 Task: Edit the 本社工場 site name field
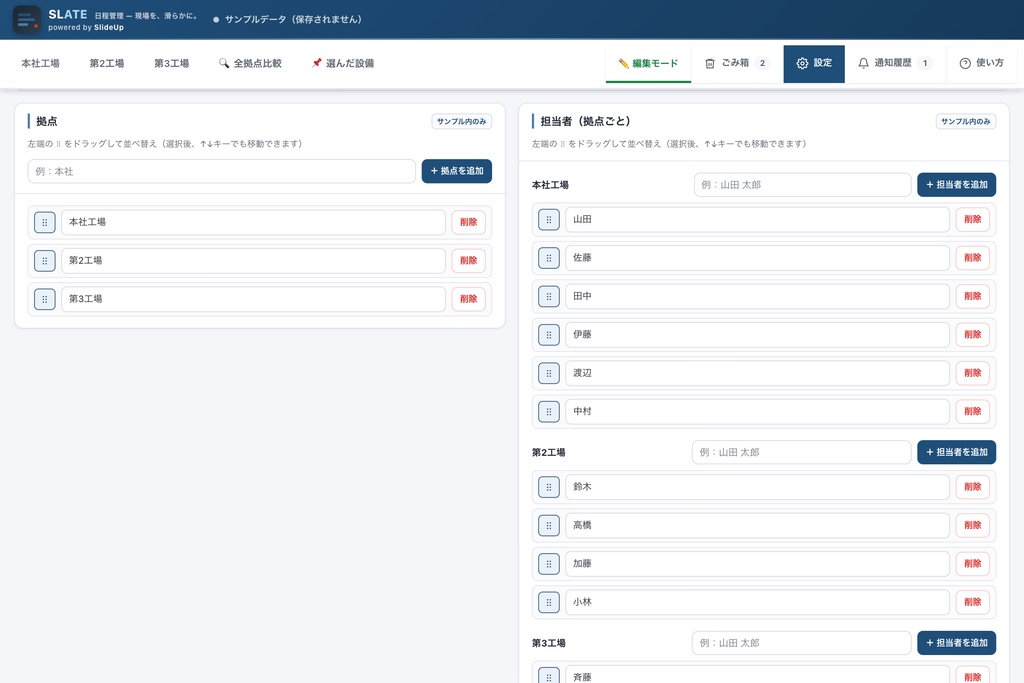(253, 222)
